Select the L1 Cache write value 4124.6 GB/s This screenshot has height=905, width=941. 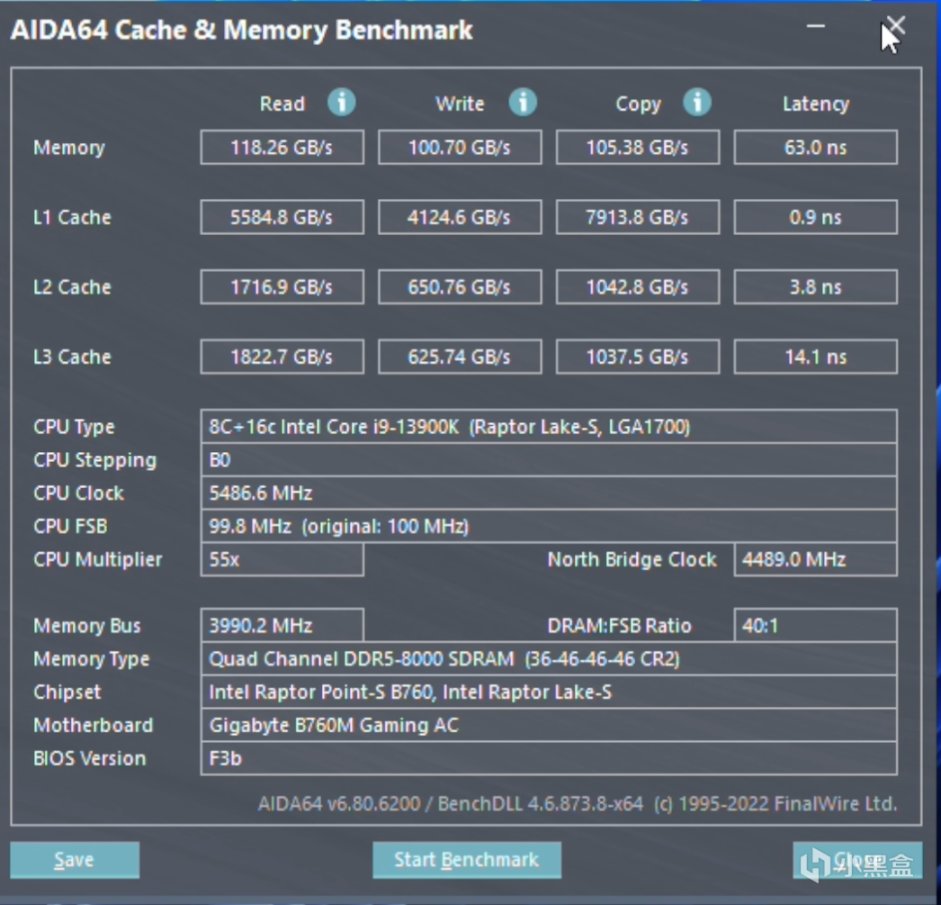460,217
